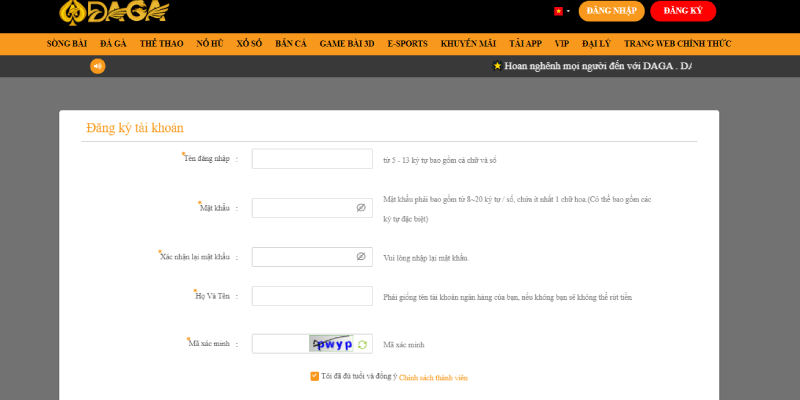The image size is (800, 400).
Task: Open Chính sách thành viên link
Action: [433, 378]
